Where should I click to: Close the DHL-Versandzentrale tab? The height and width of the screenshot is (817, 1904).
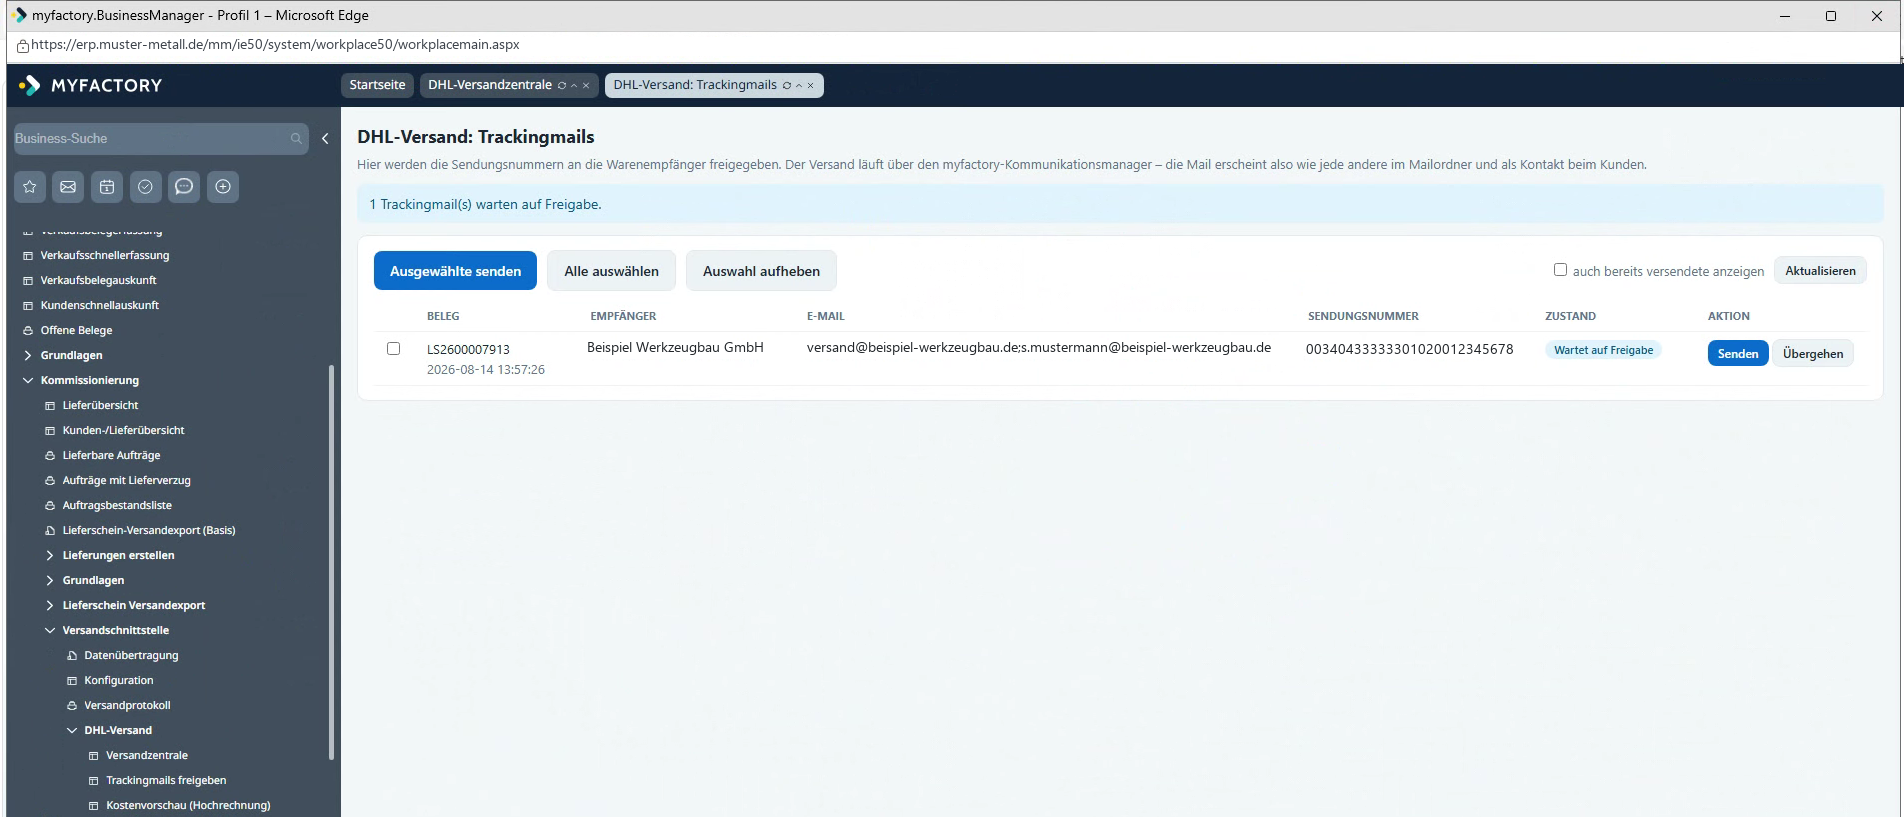(586, 86)
